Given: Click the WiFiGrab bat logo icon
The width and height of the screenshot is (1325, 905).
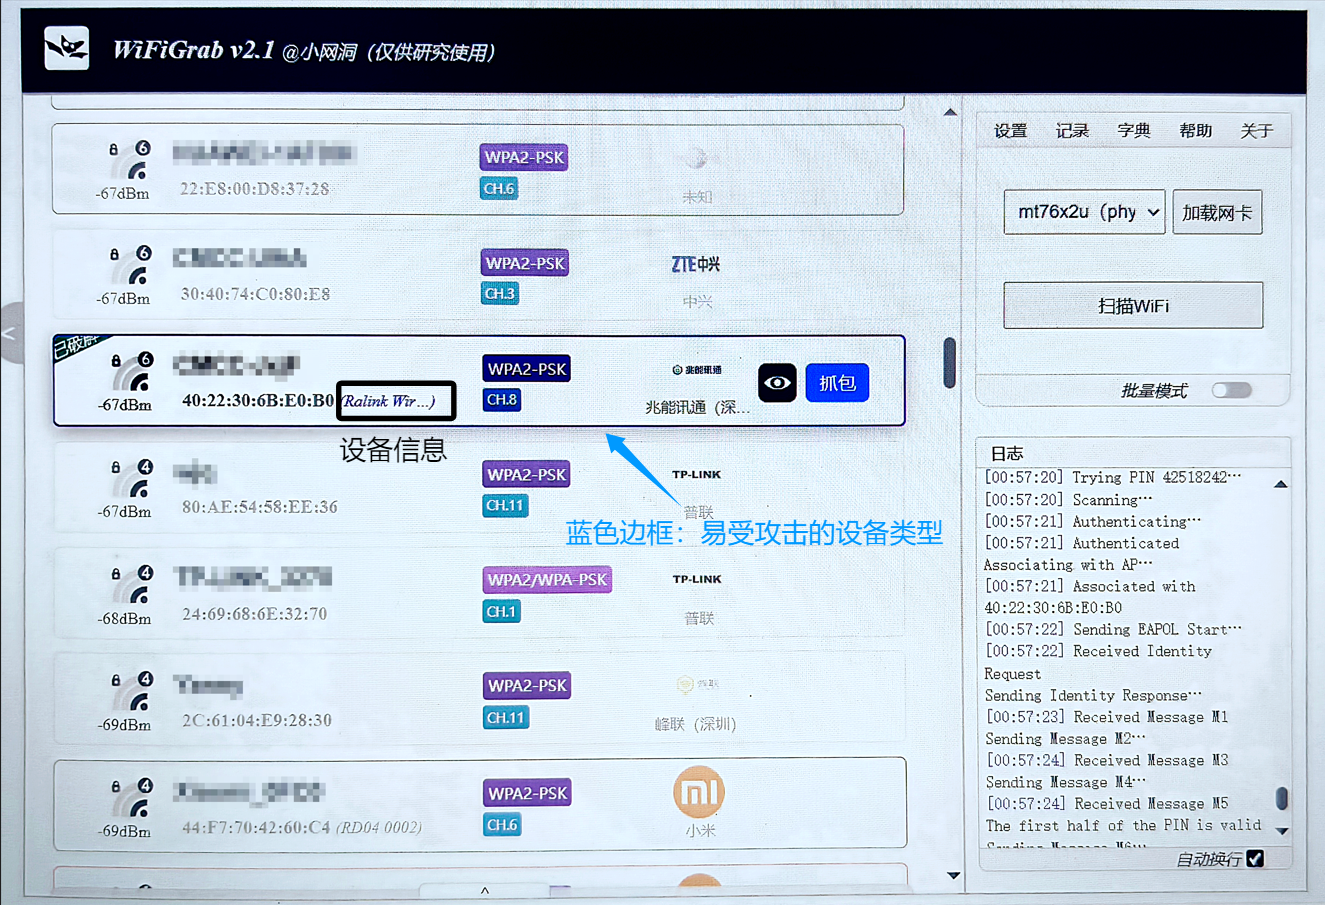Looking at the screenshot, I should (67, 48).
